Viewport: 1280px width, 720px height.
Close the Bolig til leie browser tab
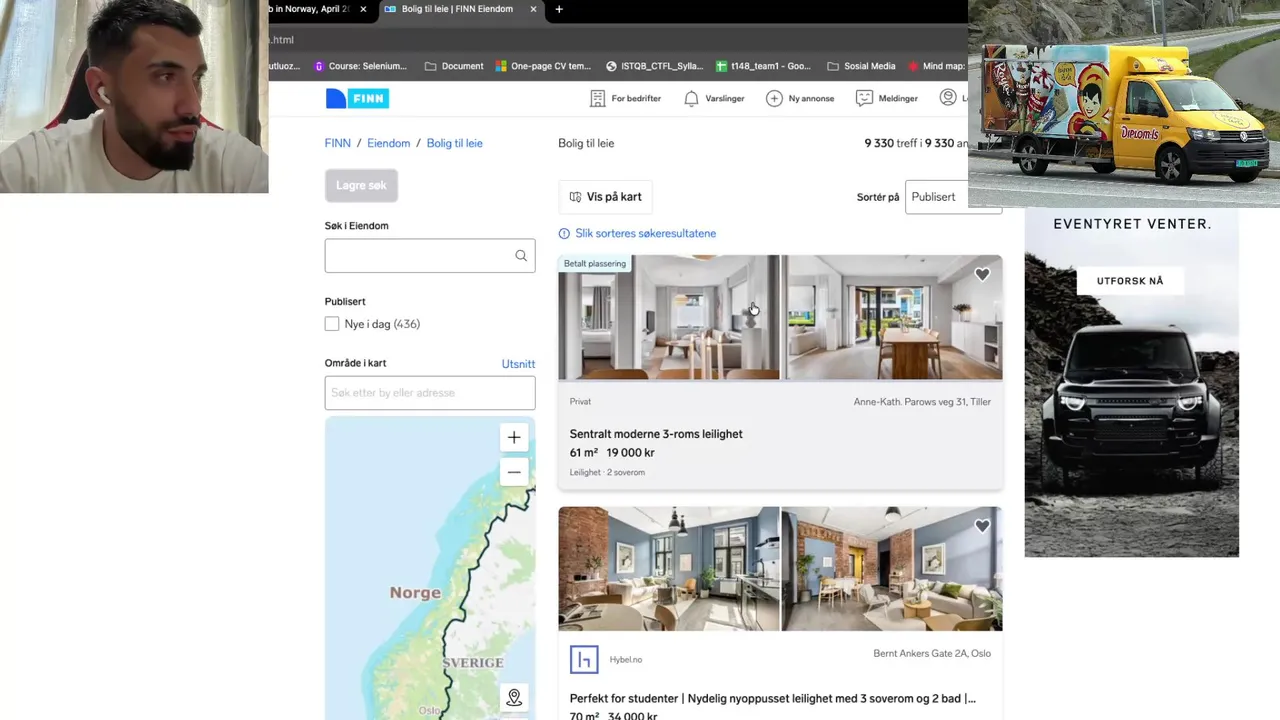533,9
